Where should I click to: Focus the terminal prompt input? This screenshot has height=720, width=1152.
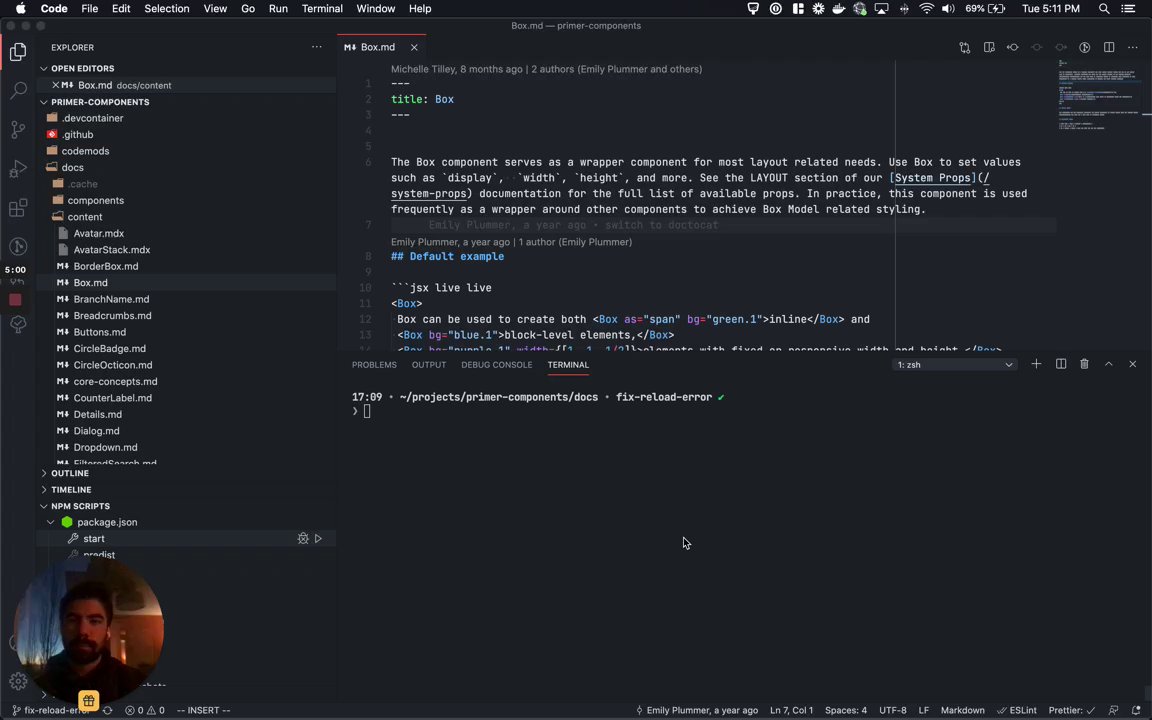point(367,411)
